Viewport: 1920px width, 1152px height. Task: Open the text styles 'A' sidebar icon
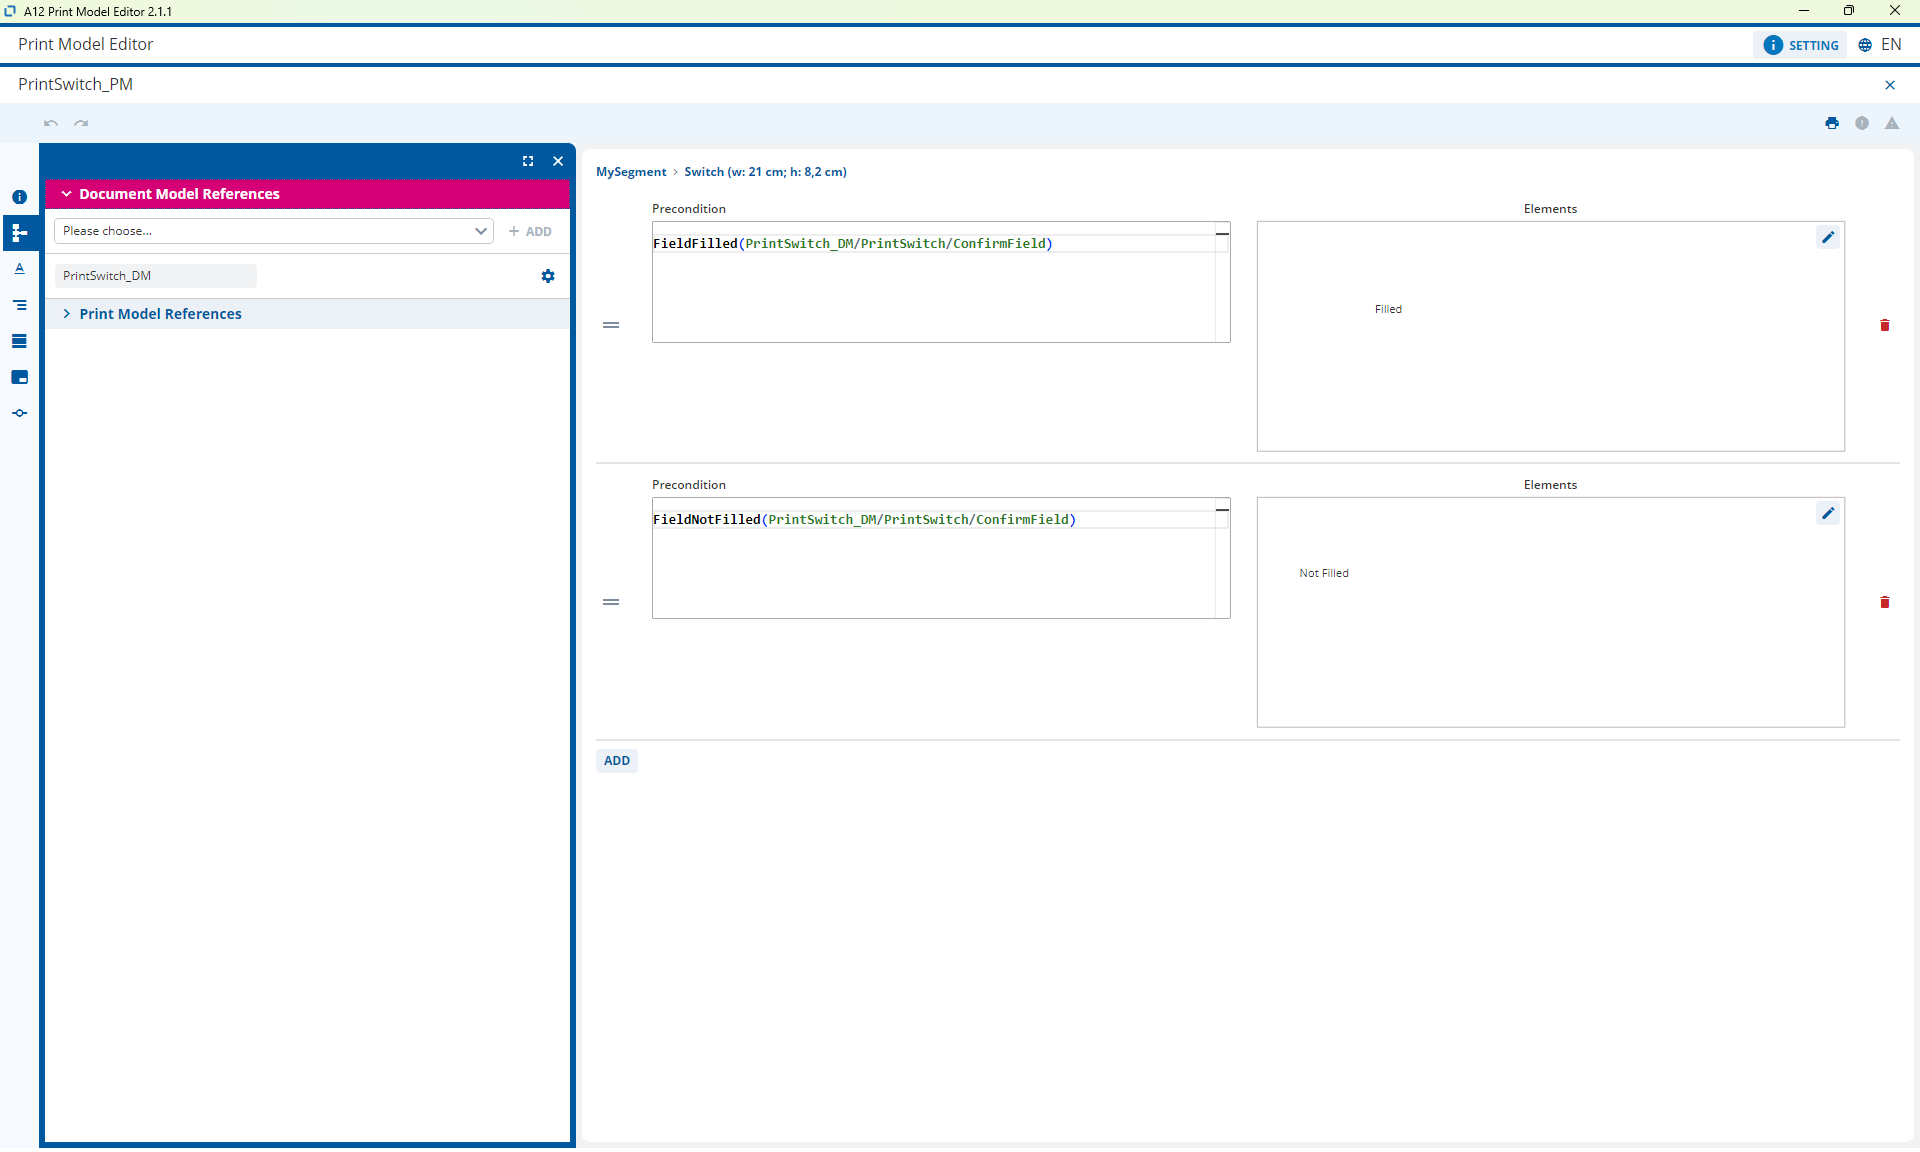19,269
